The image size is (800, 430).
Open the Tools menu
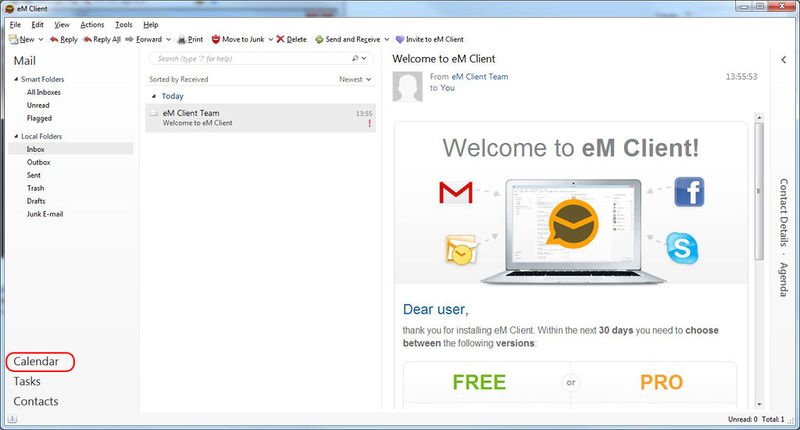[x=123, y=24]
